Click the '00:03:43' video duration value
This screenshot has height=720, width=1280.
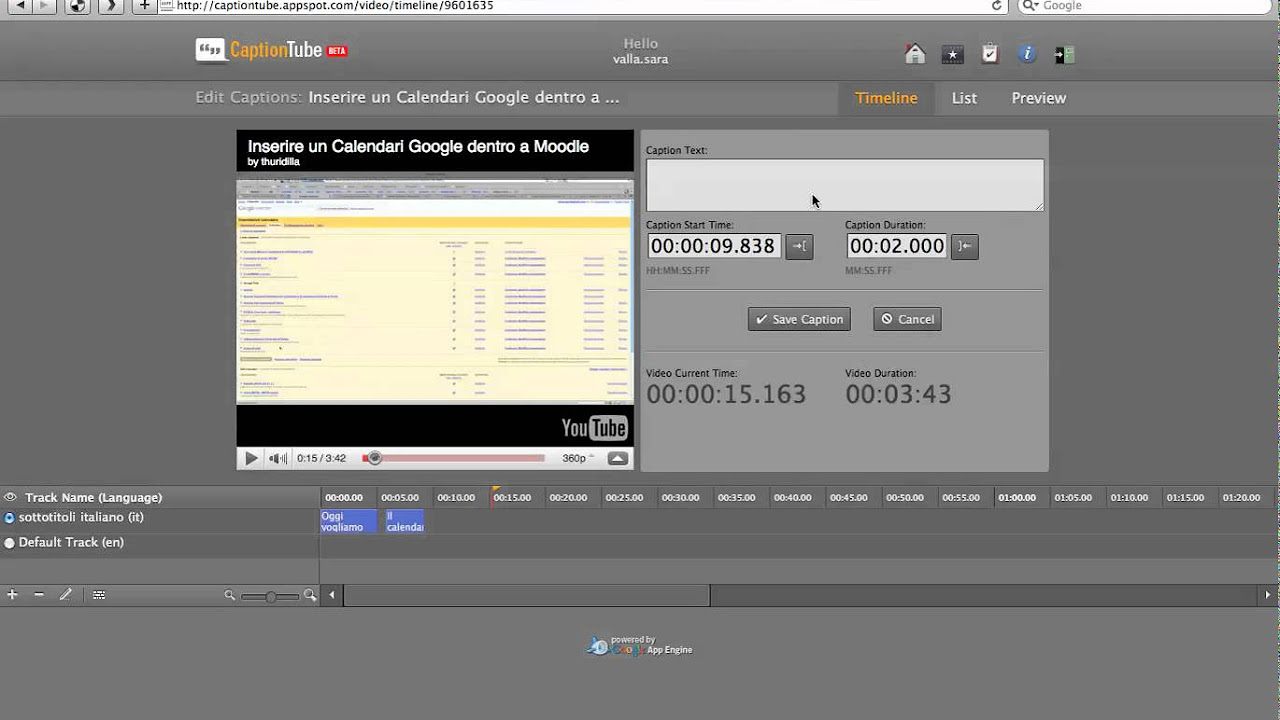click(x=898, y=394)
